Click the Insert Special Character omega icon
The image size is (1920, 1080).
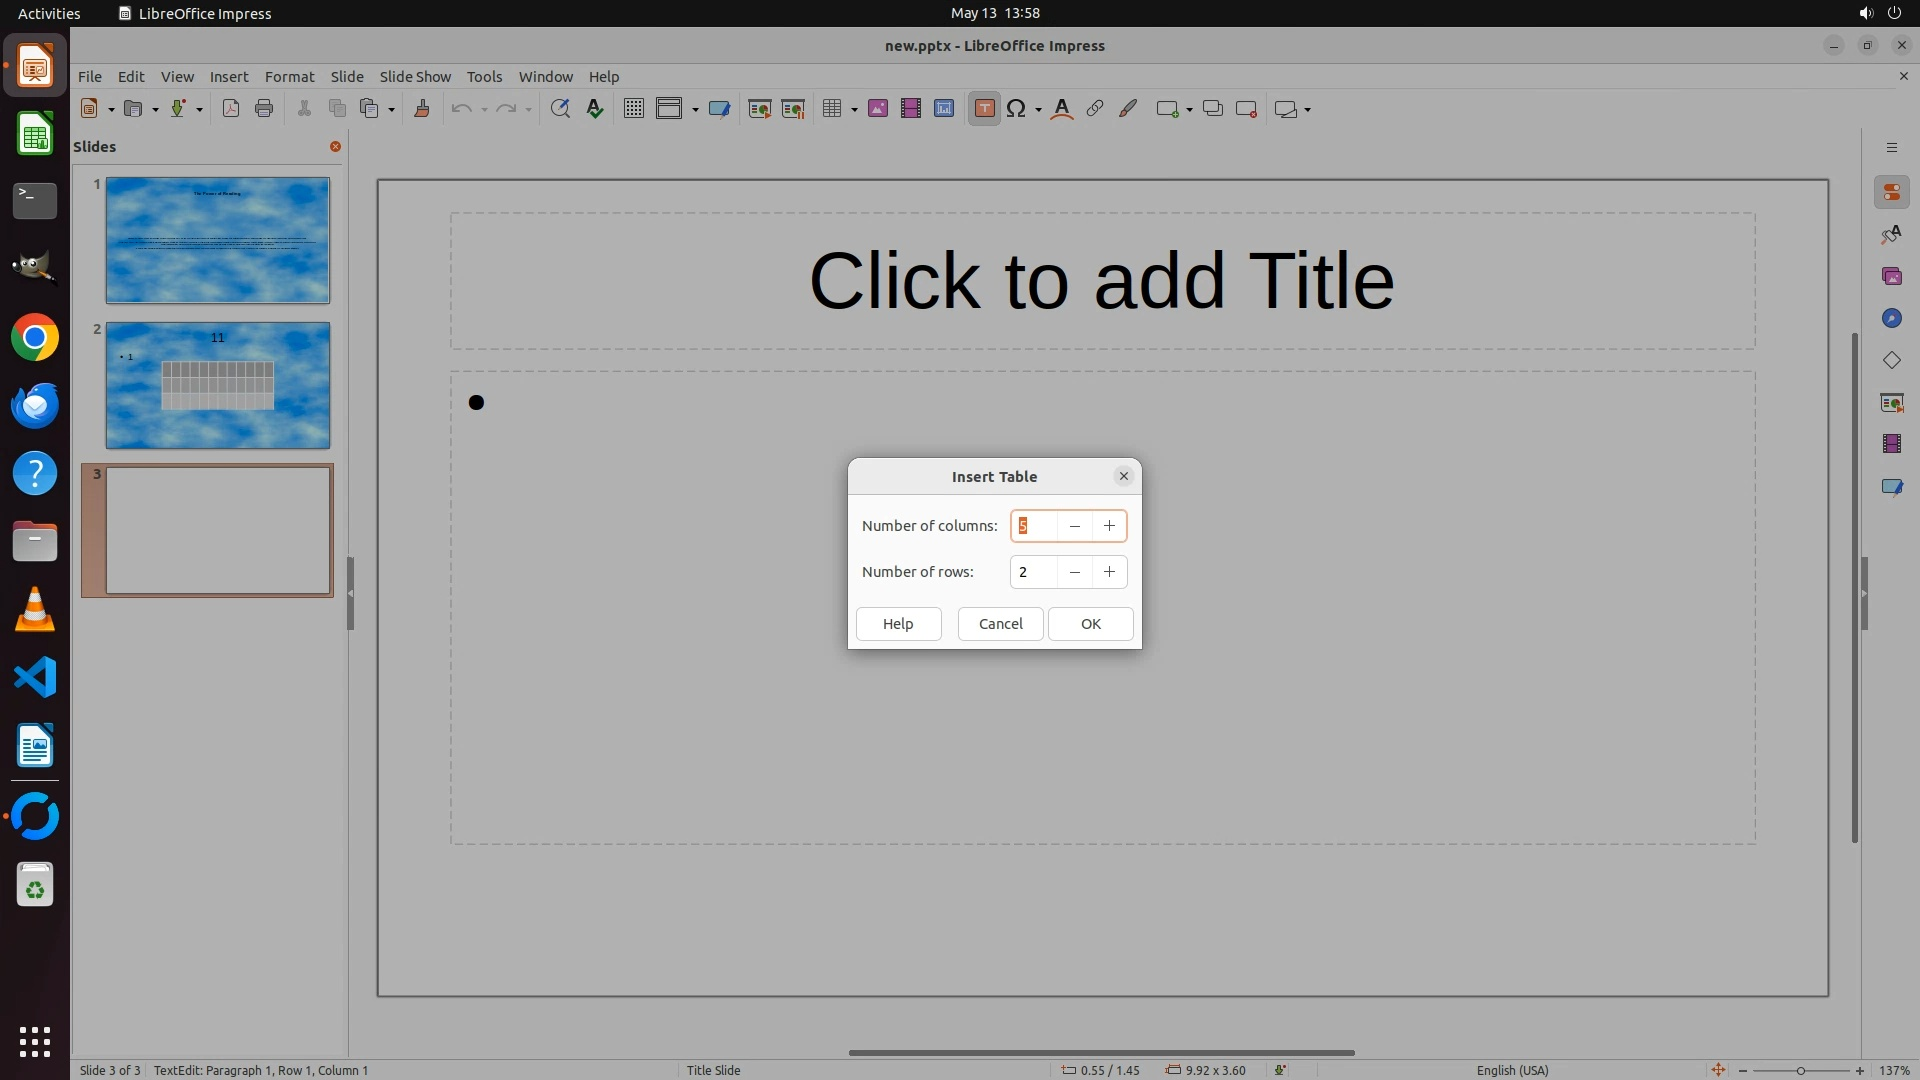coord(1016,109)
